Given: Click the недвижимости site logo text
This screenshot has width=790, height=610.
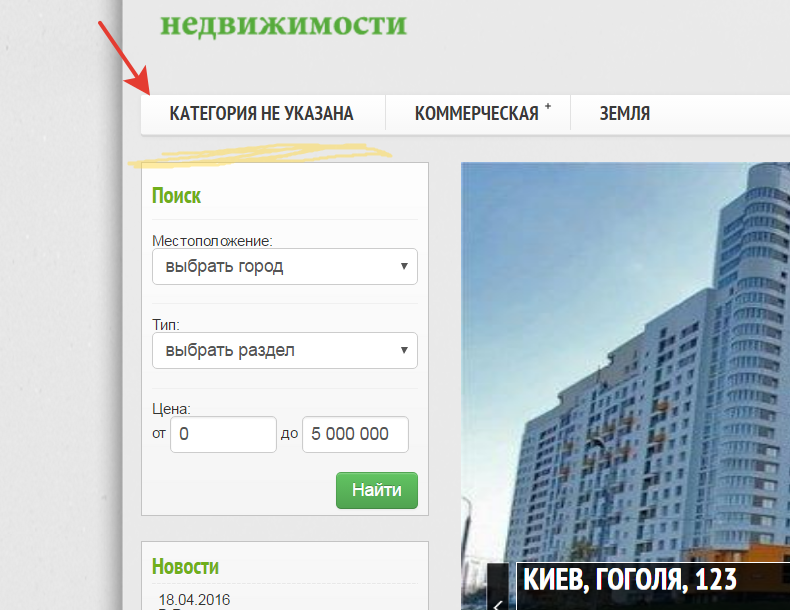Looking at the screenshot, I should point(283,24).
